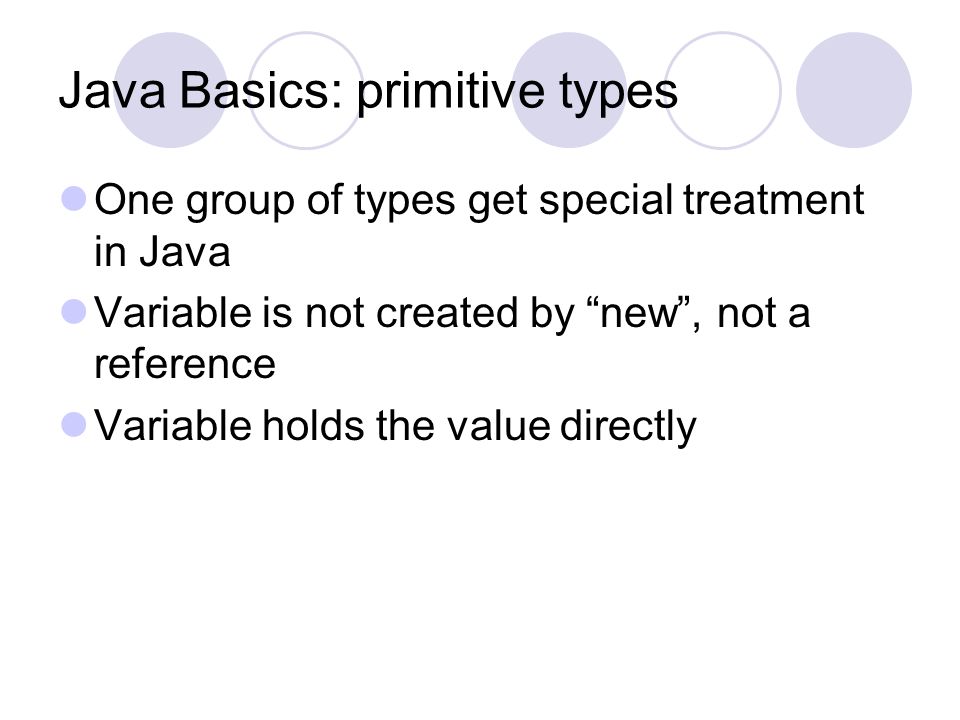
Task: Select the rightmost filled lavender circle
Action: pos(854,90)
